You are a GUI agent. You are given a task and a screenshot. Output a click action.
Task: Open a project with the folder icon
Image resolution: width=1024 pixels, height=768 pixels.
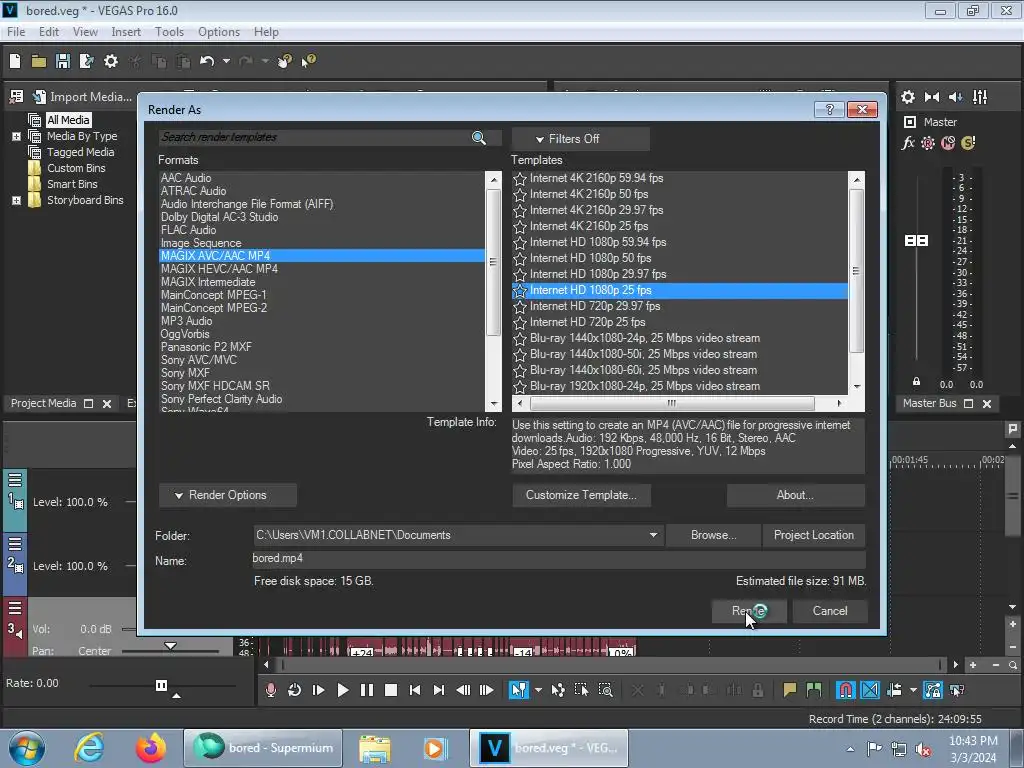click(39, 61)
